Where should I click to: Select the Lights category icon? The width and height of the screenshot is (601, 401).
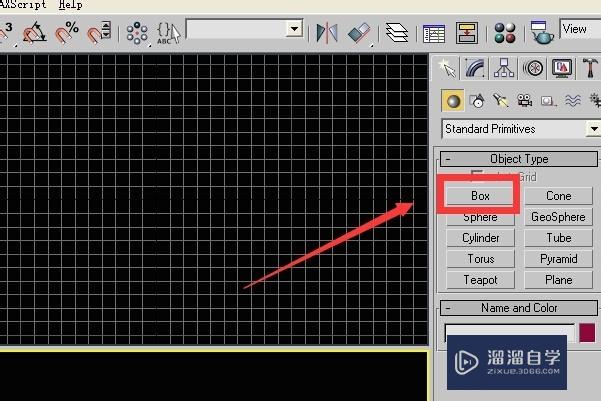(x=500, y=101)
